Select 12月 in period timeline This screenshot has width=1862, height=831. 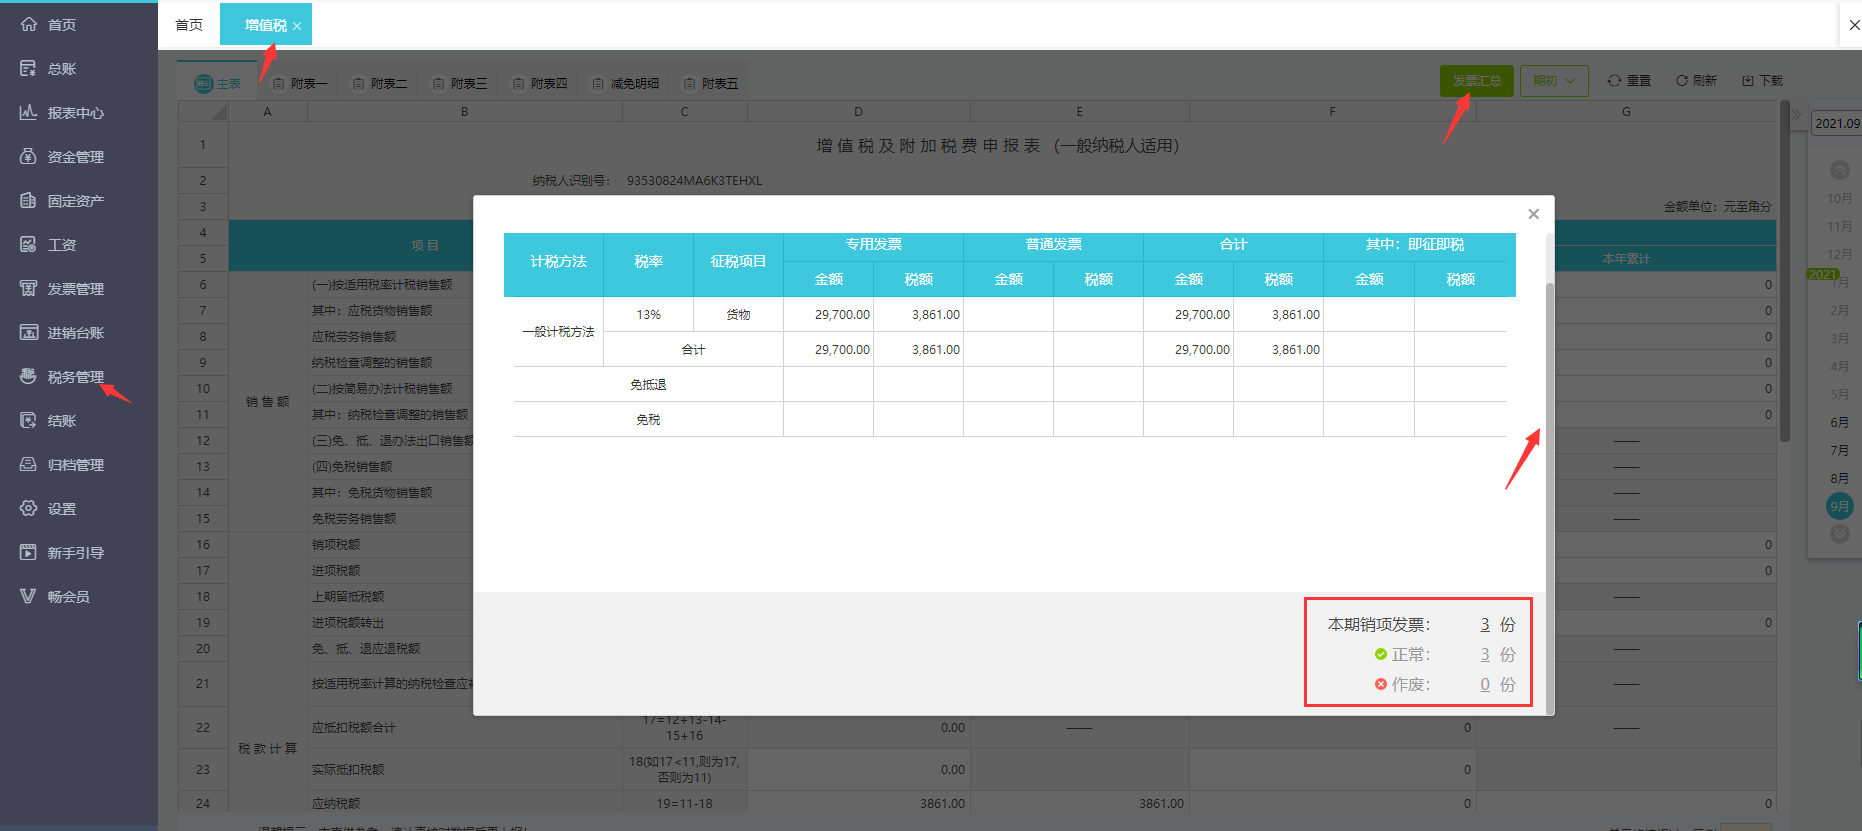[x=1840, y=255]
